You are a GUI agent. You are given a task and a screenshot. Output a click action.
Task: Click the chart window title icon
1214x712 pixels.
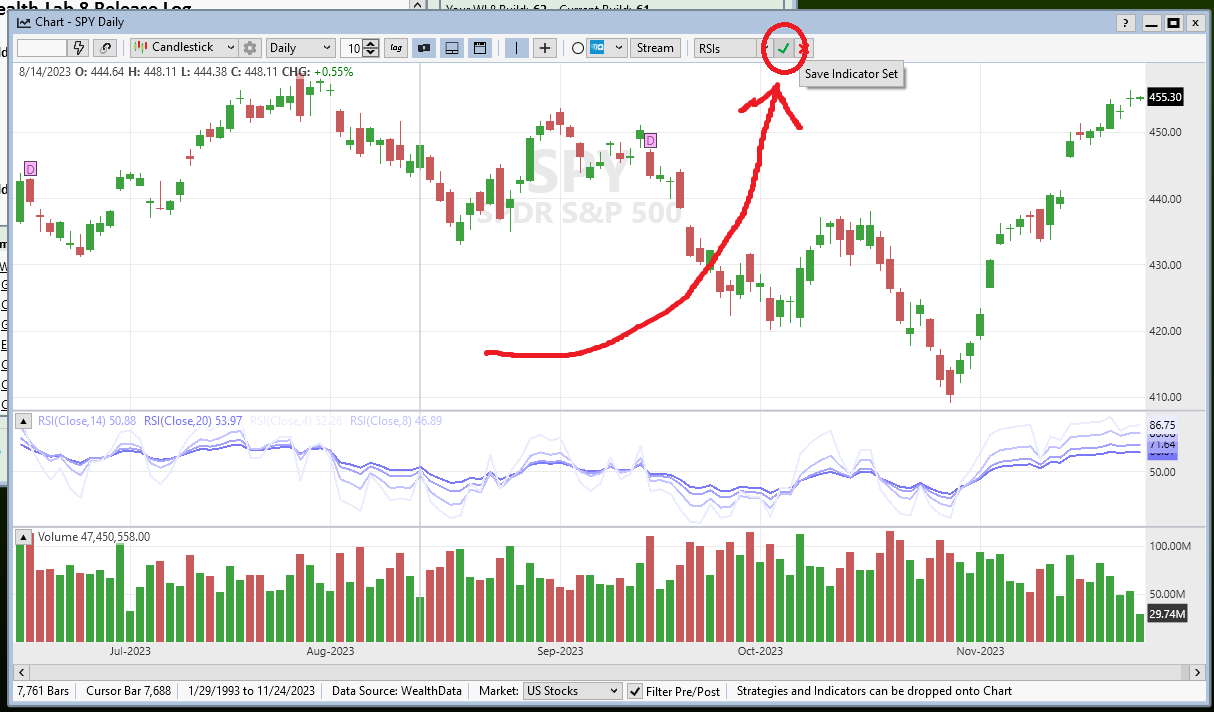click(x=24, y=22)
